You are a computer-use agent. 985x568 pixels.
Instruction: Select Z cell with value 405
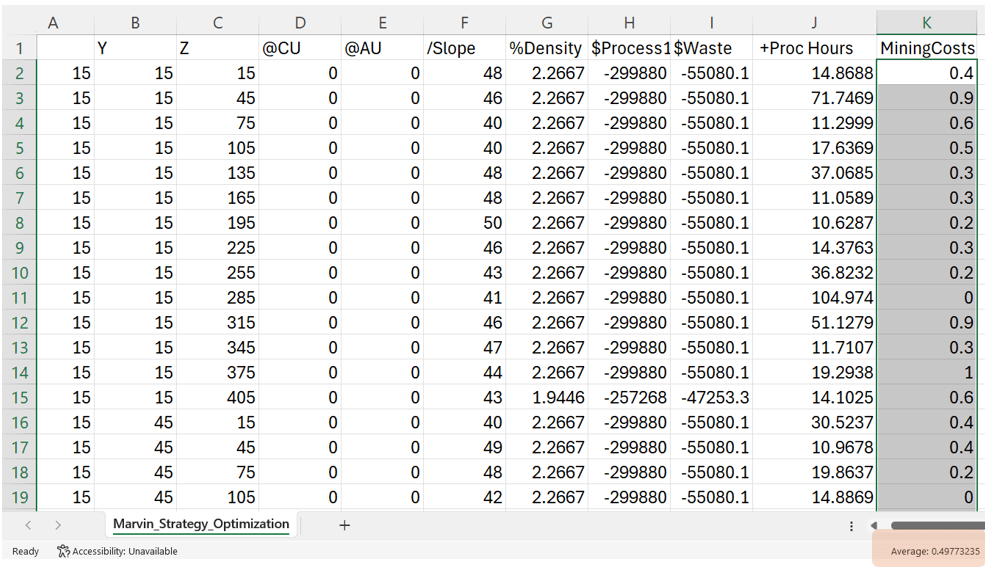[x=218, y=398]
